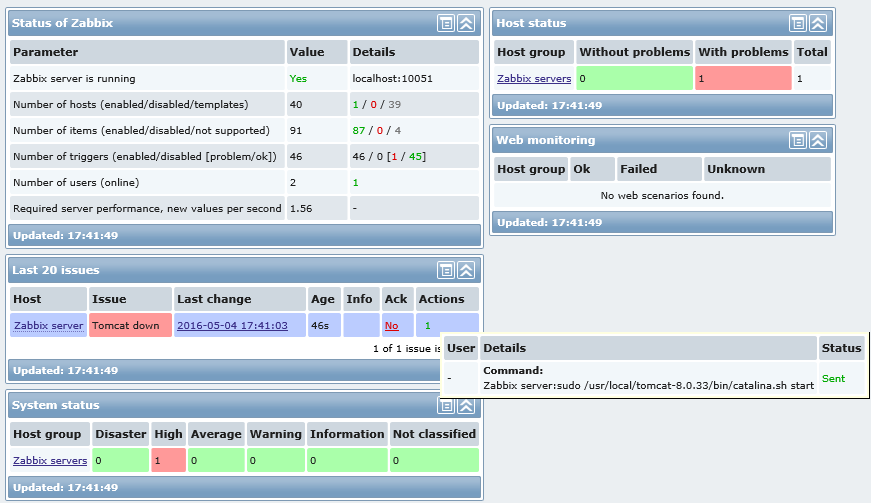Click 'Not classified' column header
Image resolution: width=871 pixels, height=503 pixels.
pos(434,434)
